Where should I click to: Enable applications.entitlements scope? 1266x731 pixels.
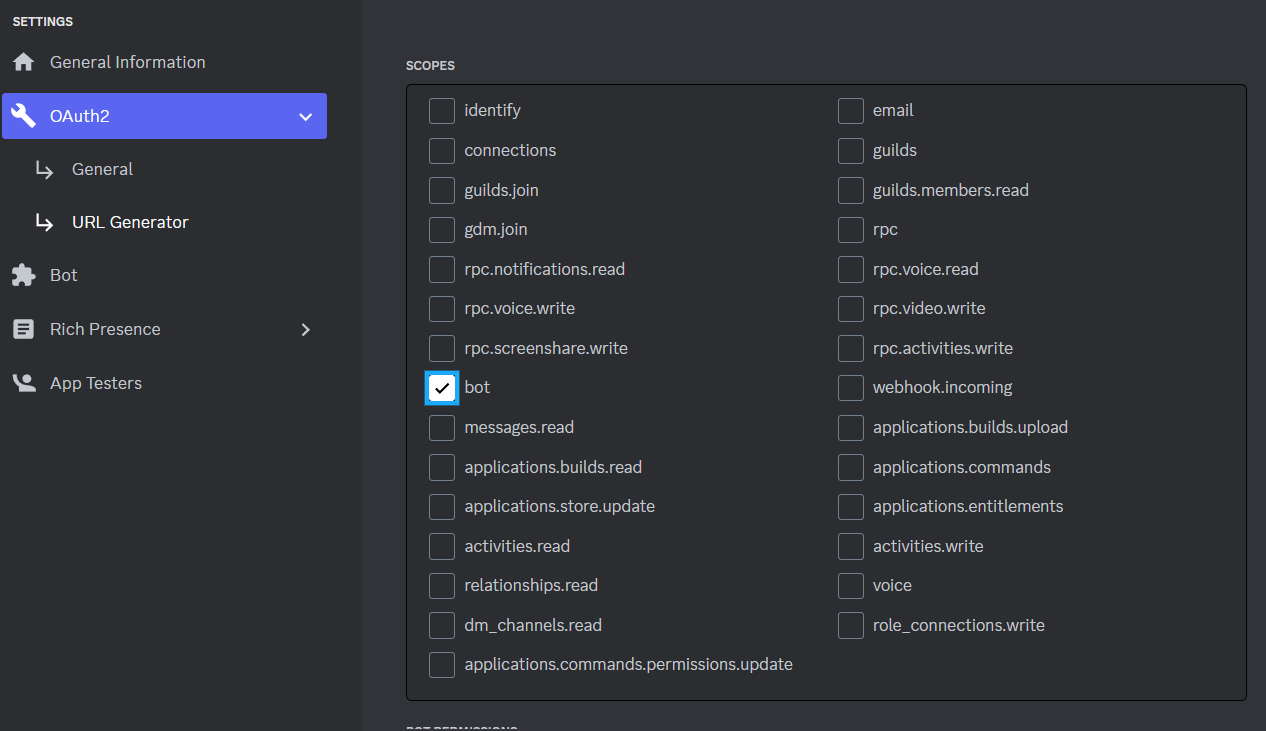click(851, 507)
